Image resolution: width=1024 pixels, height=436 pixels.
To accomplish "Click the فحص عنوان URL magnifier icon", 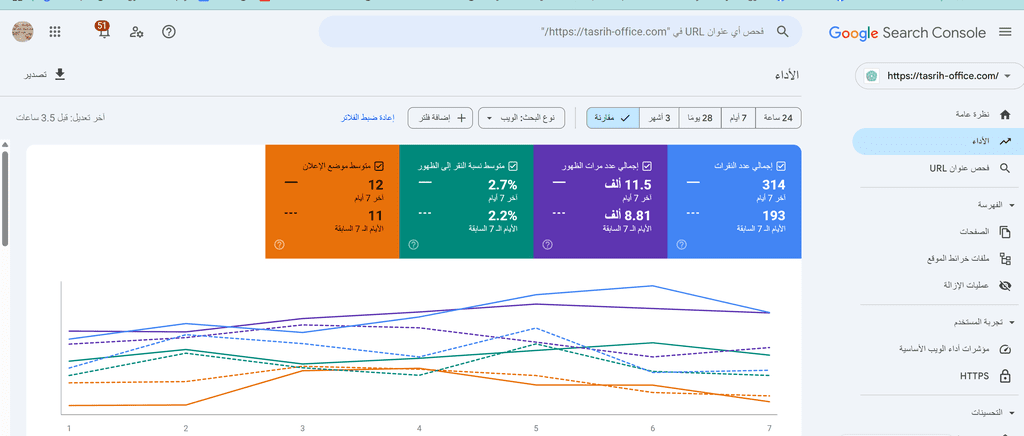I will (1005, 168).
